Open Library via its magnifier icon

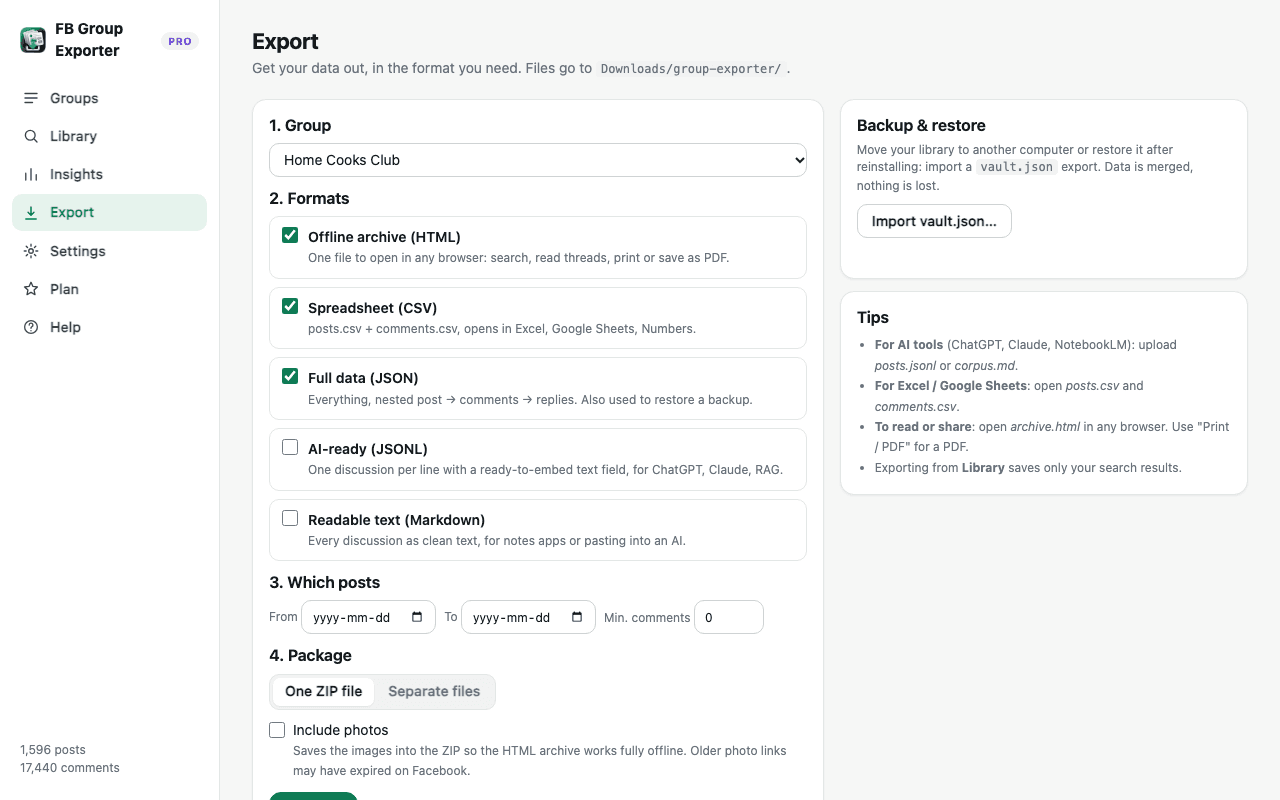point(31,136)
